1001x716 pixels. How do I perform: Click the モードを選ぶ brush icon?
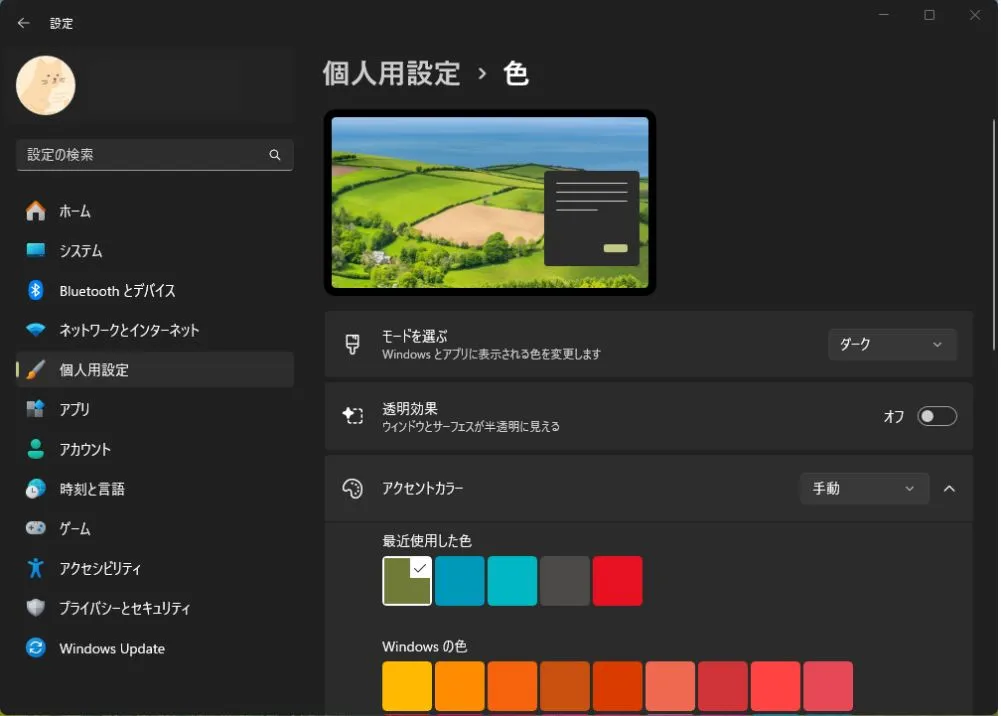(352, 344)
